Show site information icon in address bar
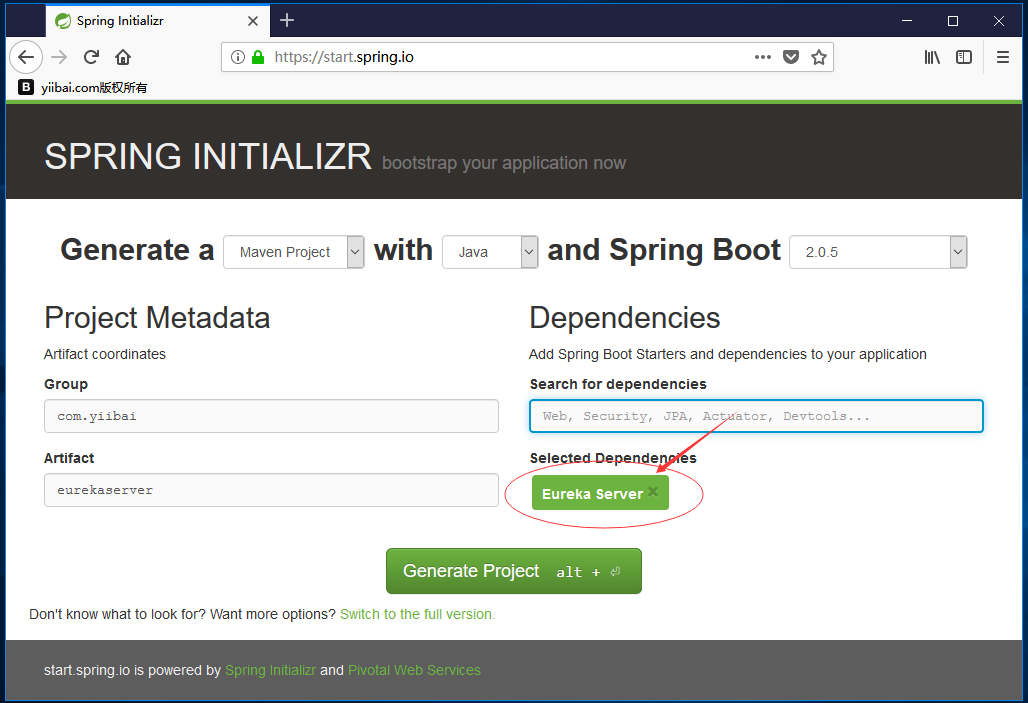The width and height of the screenshot is (1028, 703). point(238,57)
